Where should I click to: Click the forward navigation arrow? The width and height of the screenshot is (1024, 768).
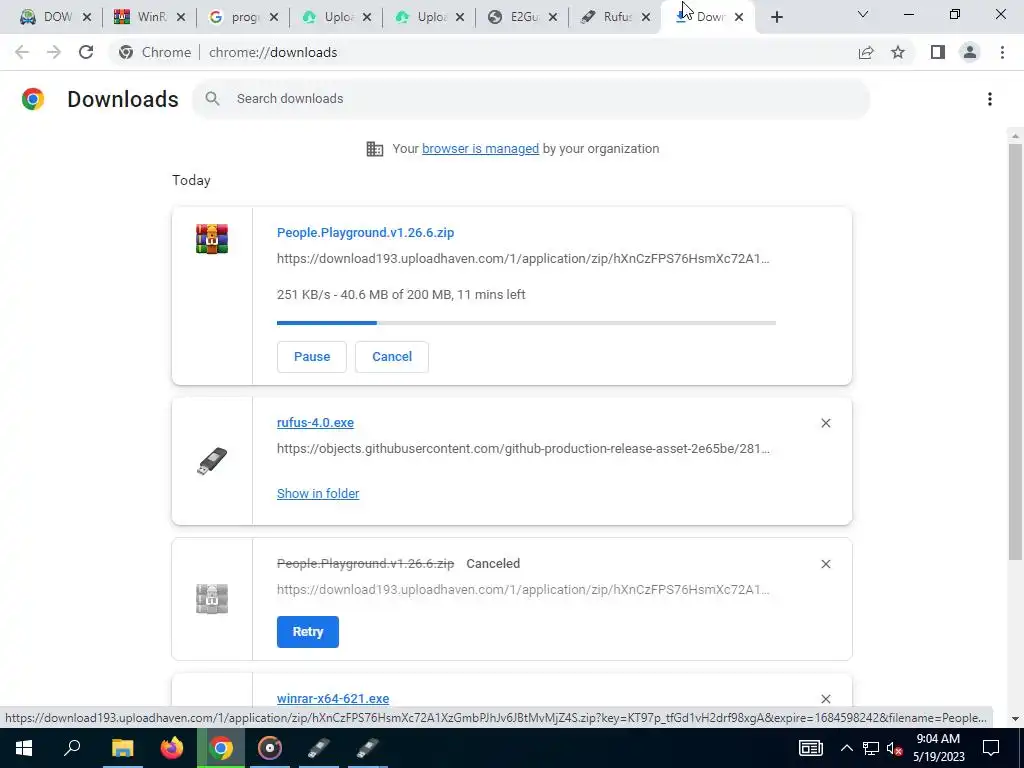(54, 52)
